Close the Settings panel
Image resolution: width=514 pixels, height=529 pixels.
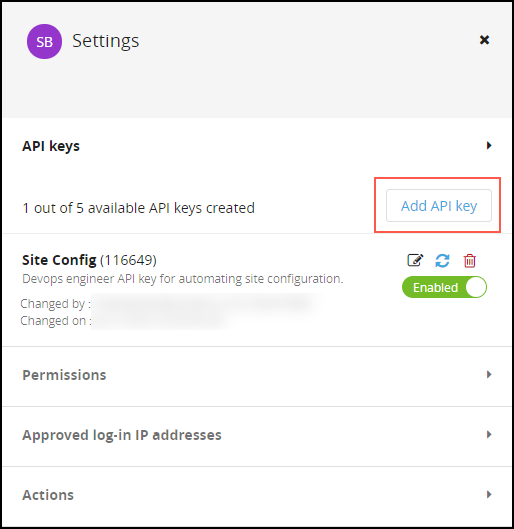(x=484, y=40)
